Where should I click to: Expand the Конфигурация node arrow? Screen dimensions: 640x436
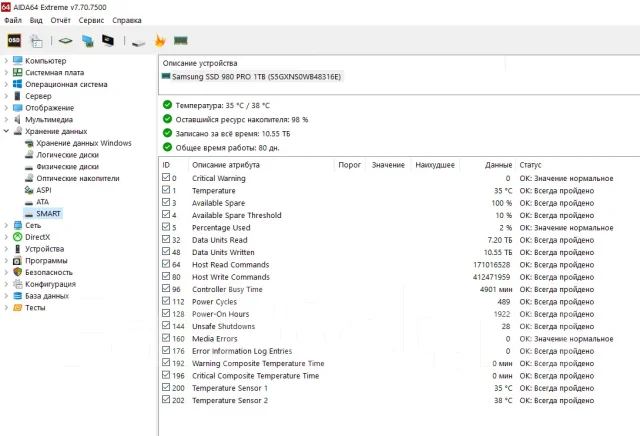pos(6,284)
